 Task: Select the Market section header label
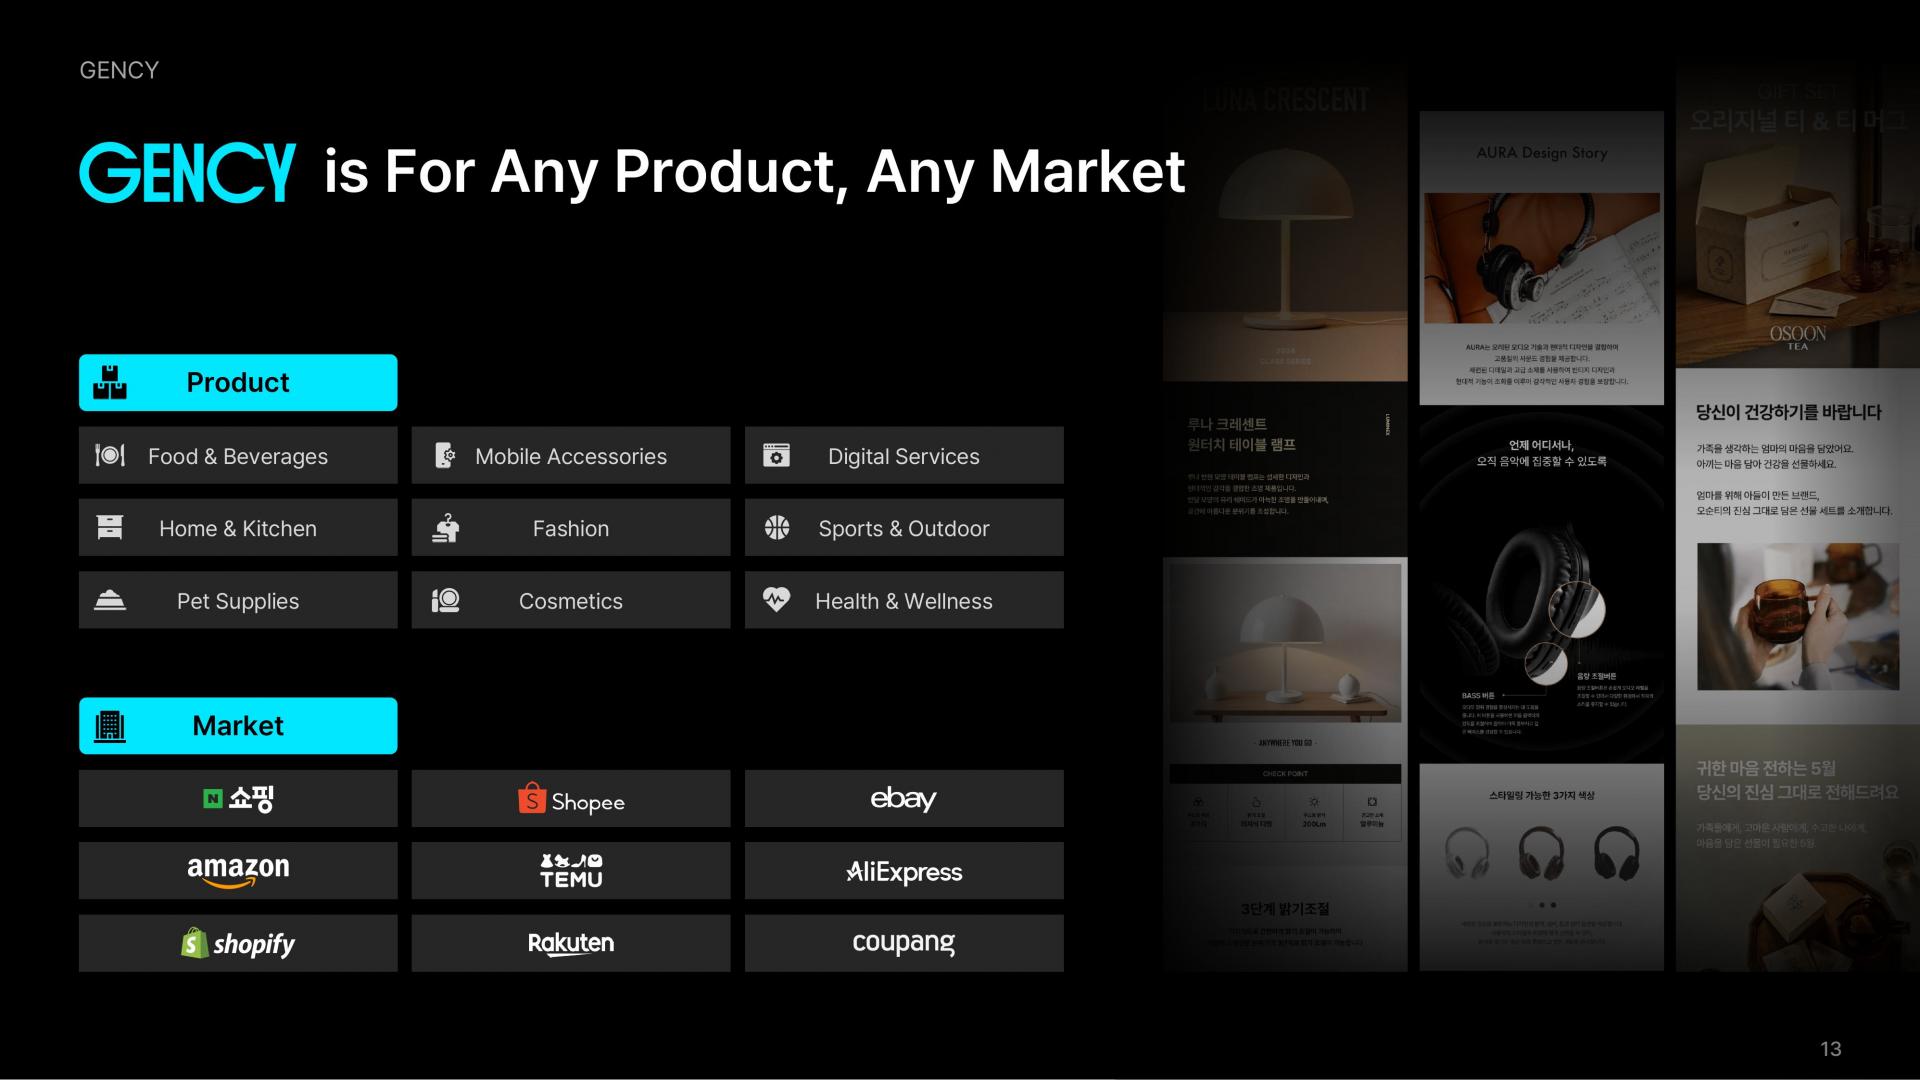[238, 726]
